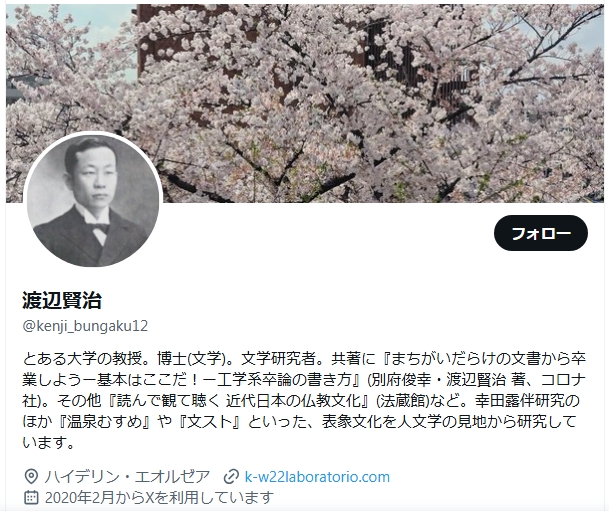Image resolution: width=609 pixels, height=511 pixels.
Task: Open the circular profile avatar photo
Action: click(93, 200)
